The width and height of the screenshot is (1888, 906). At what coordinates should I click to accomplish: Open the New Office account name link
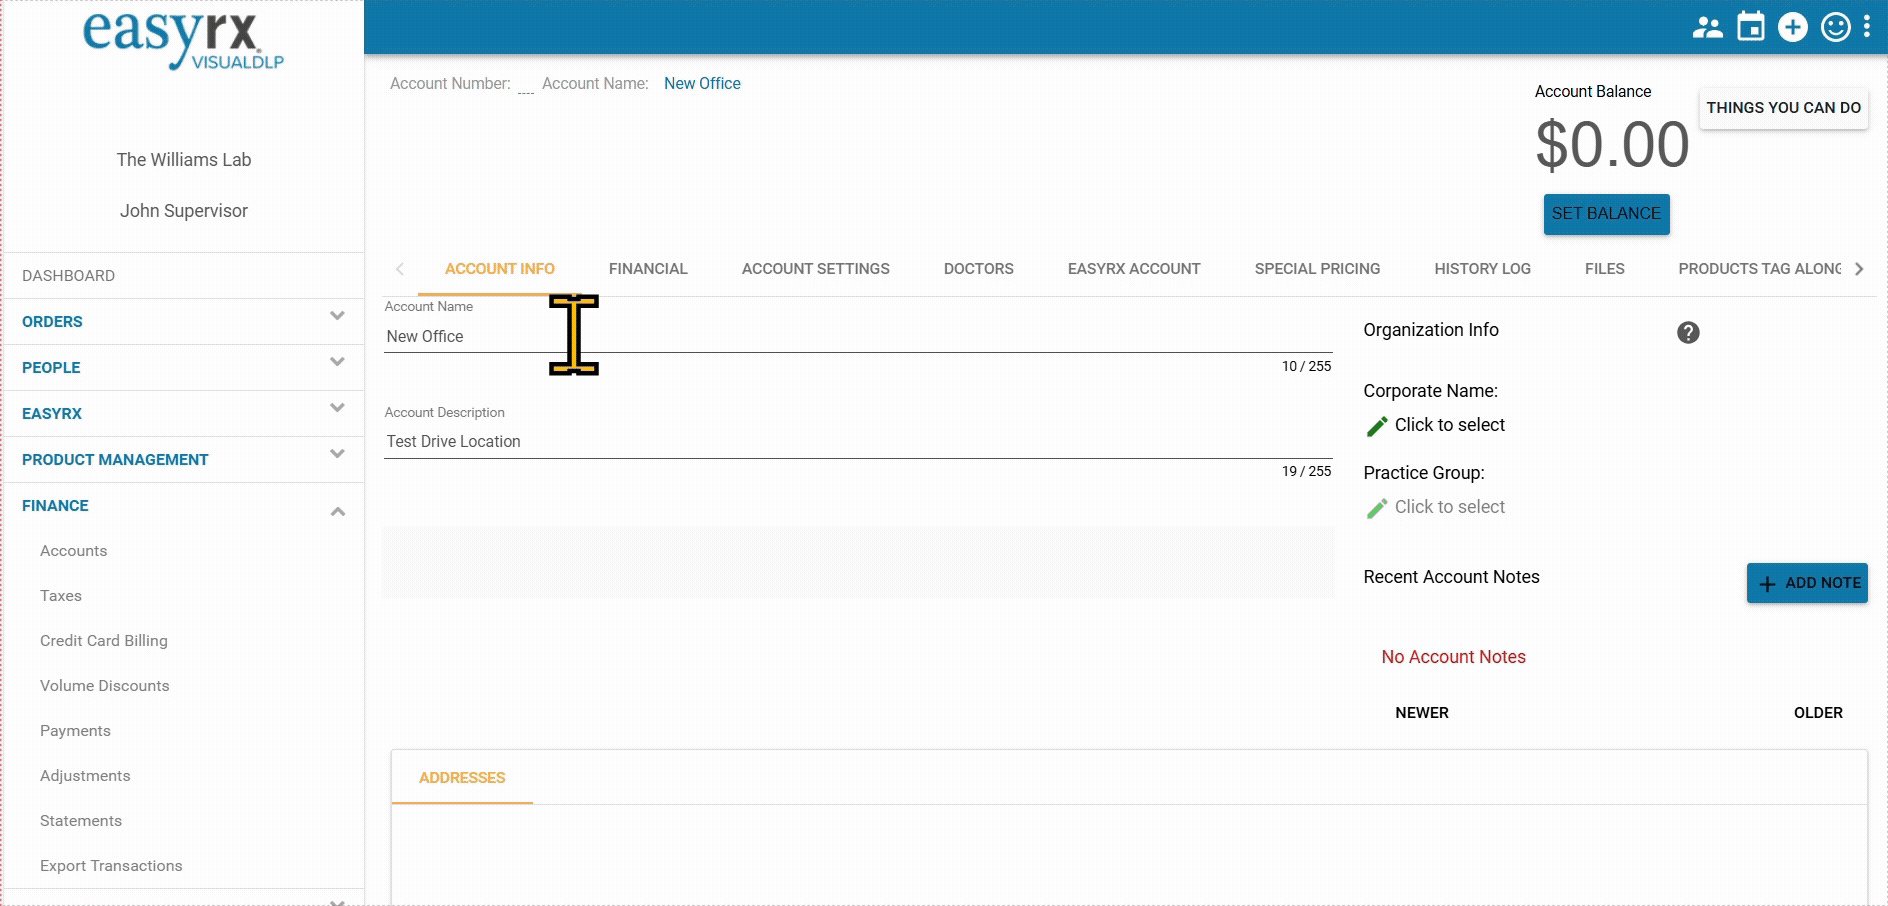702,84
